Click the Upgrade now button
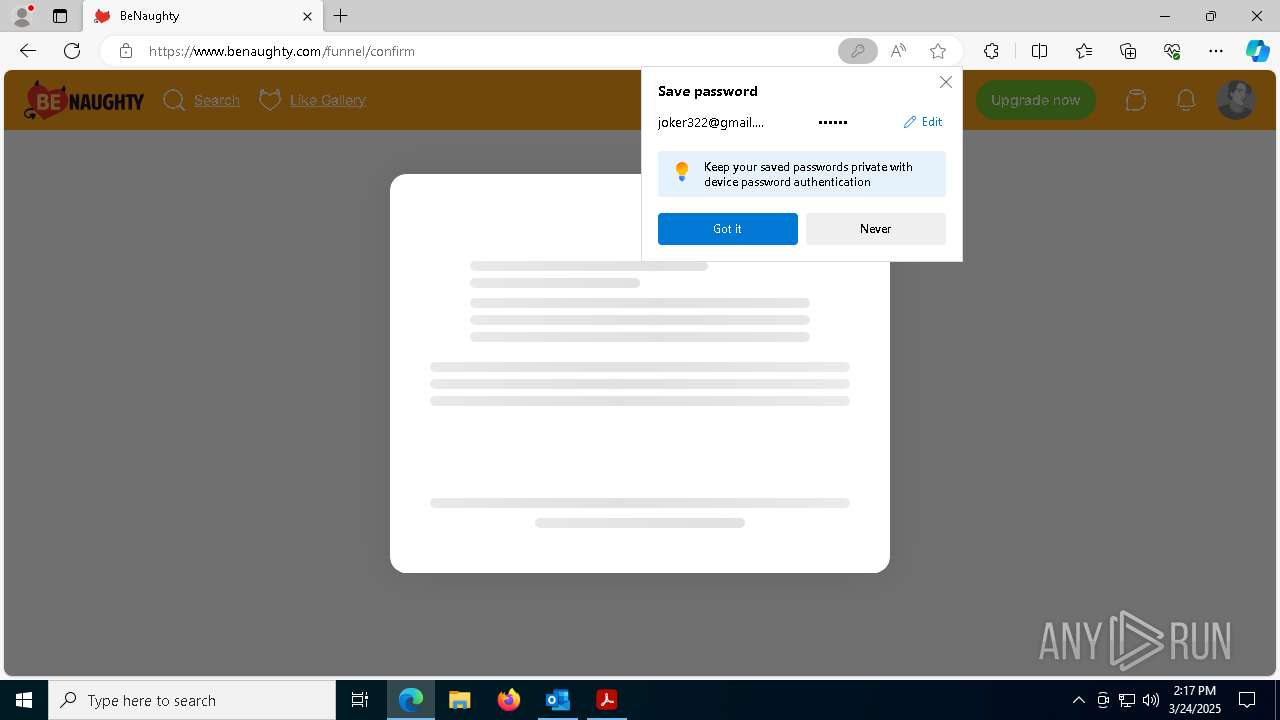The height and width of the screenshot is (720, 1280). click(1035, 100)
